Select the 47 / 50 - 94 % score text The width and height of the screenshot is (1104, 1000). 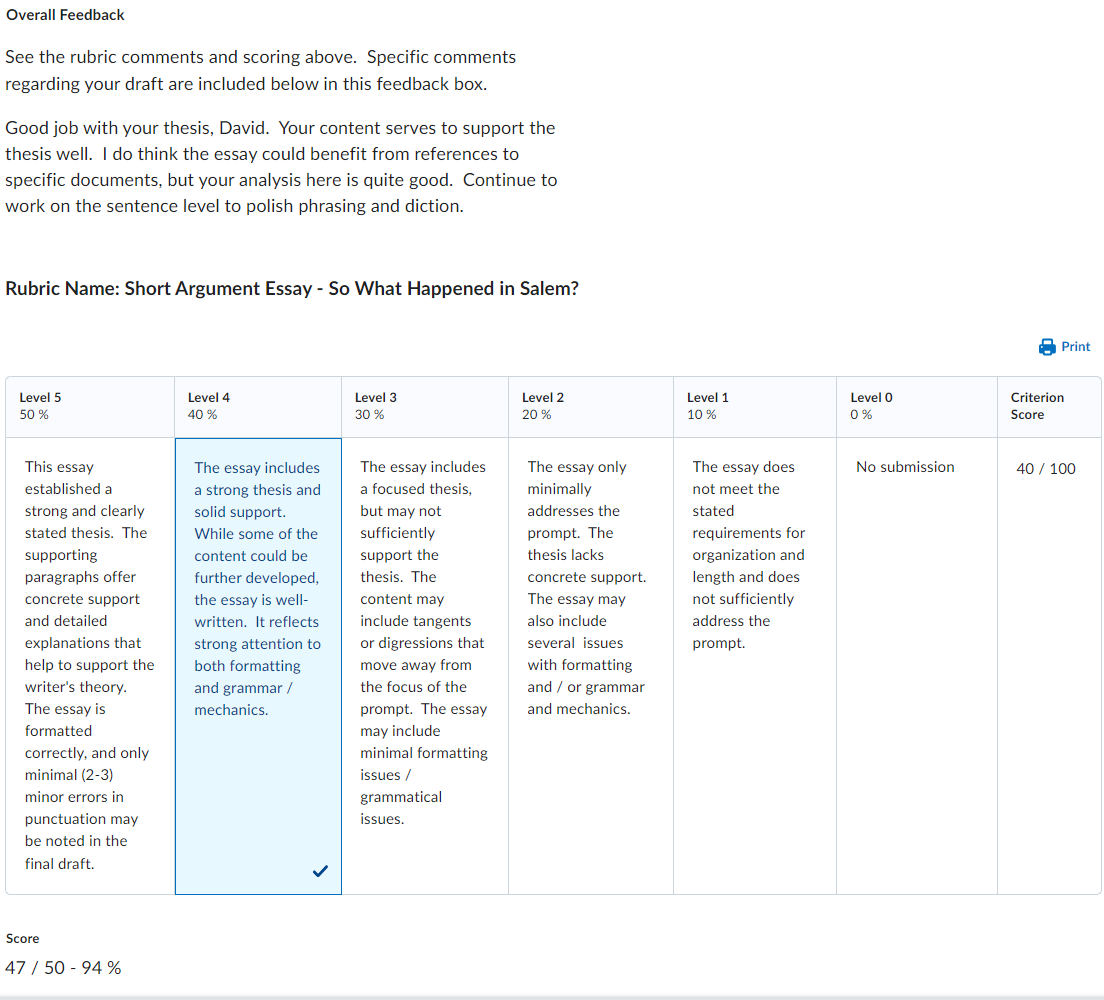click(63, 967)
